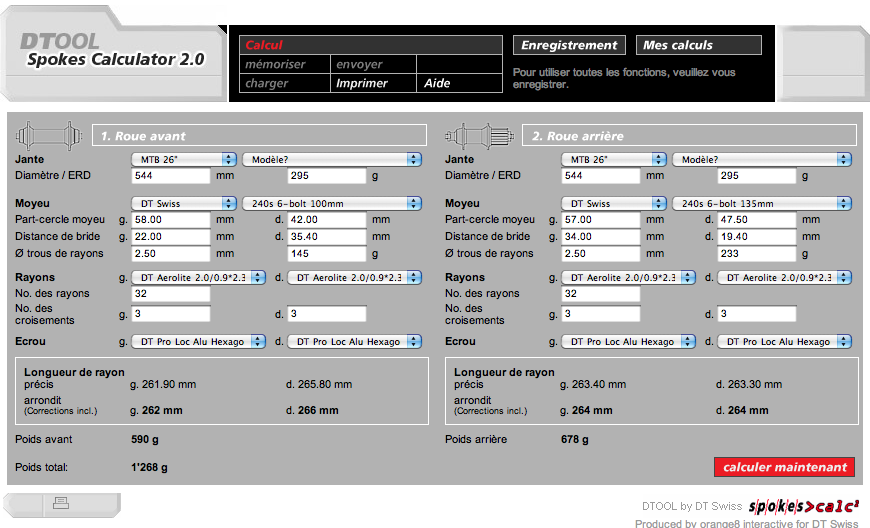Open front wheel Jante size dropdown MTB 26"
This screenshot has width=870, height=528.
(184, 160)
